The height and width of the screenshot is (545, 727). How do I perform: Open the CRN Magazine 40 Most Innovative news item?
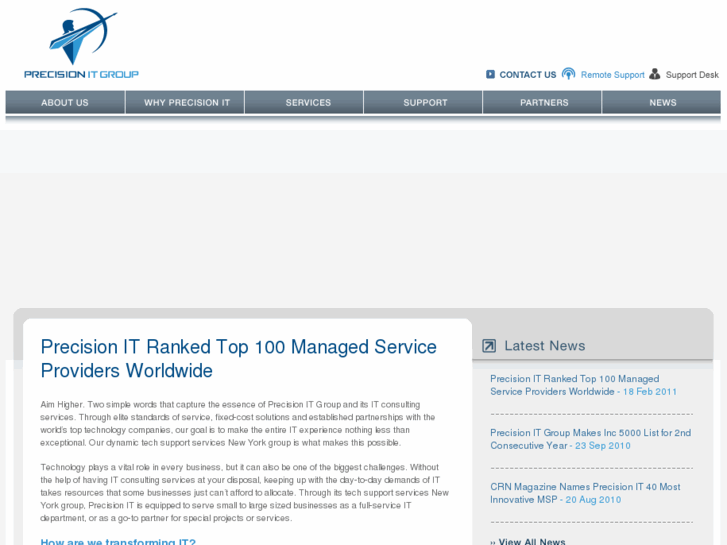point(585,493)
